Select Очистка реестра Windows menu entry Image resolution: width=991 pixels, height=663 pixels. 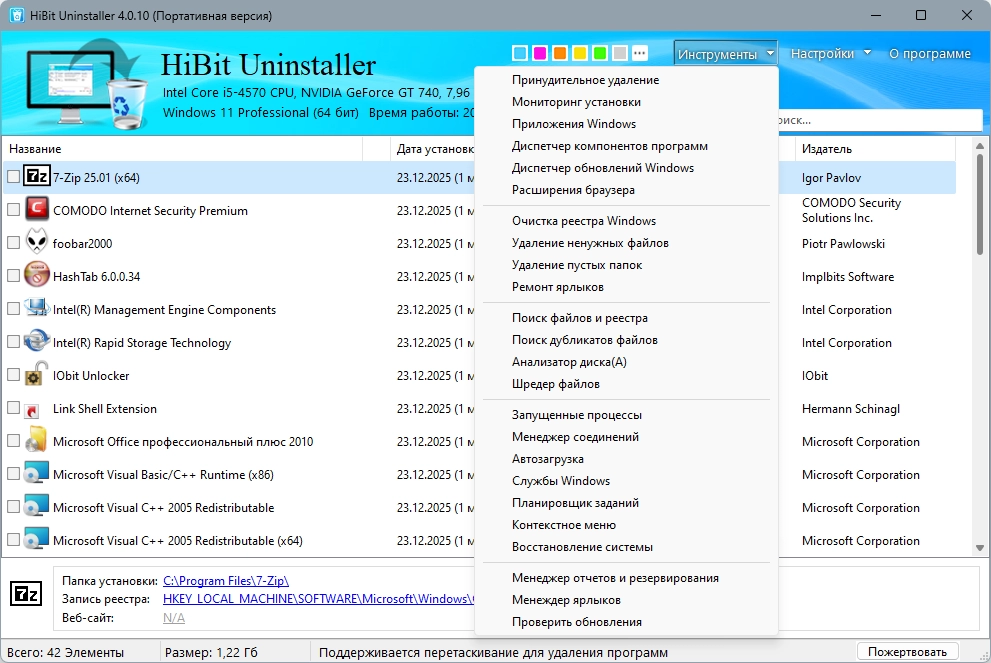pyautogui.click(x=584, y=221)
